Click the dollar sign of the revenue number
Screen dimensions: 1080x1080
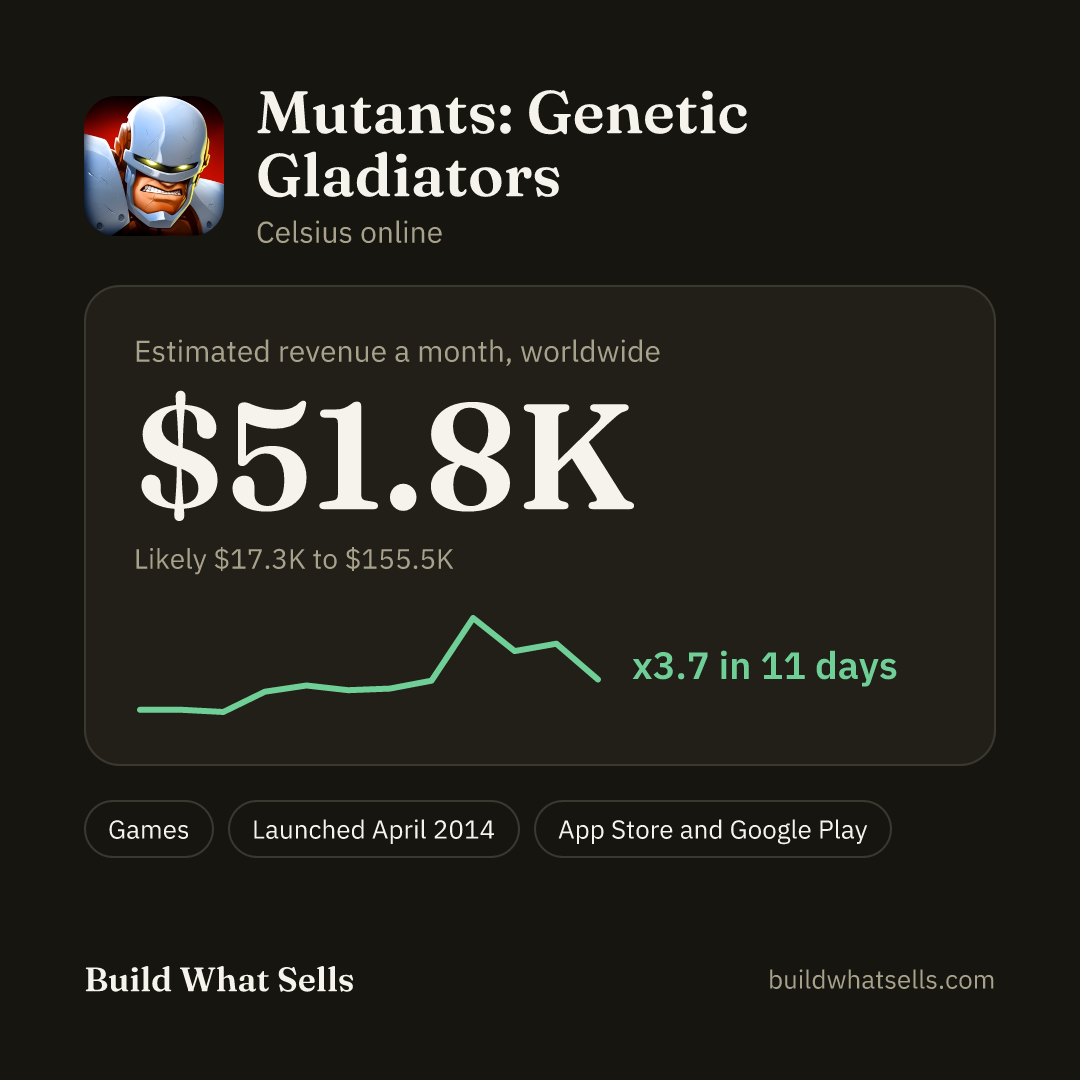point(179,455)
